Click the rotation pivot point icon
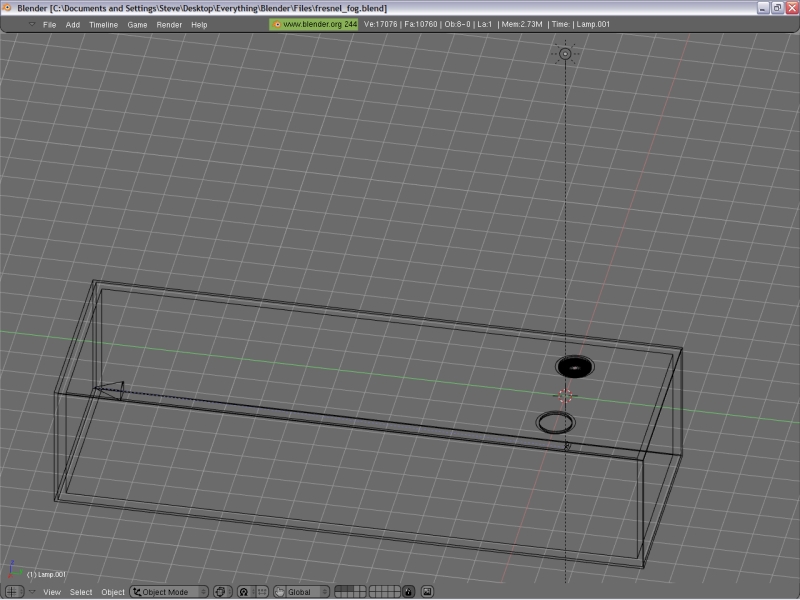 click(243, 592)
